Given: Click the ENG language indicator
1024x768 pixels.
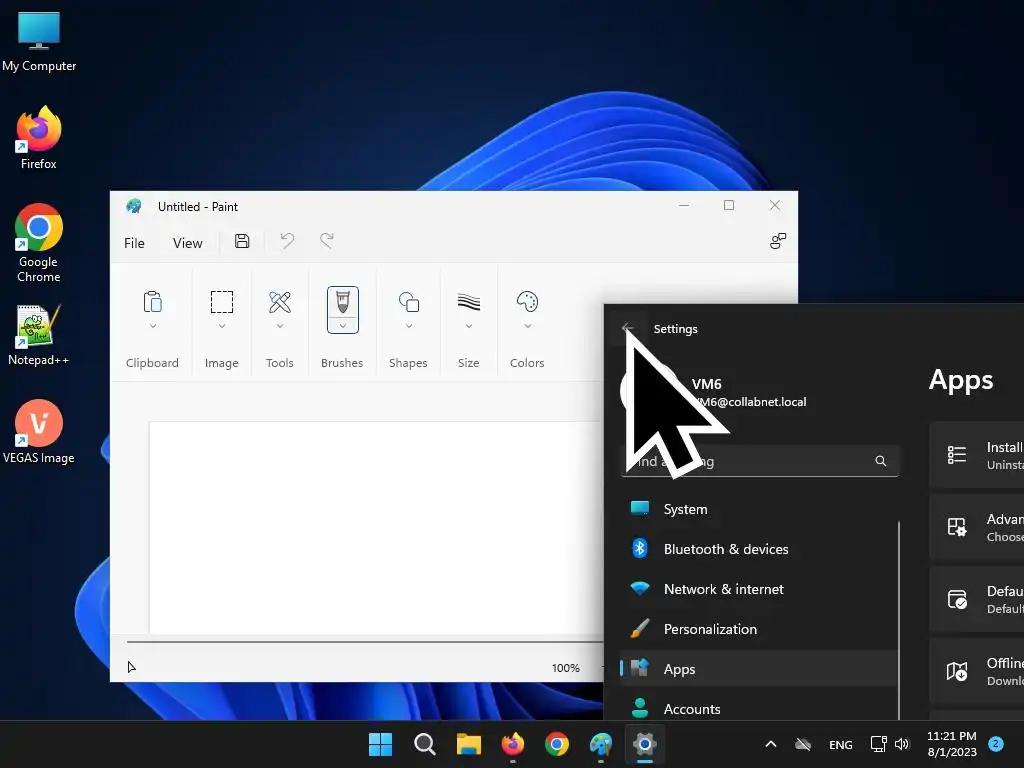Looking at the screenshot, I should (x=840, y=744).
